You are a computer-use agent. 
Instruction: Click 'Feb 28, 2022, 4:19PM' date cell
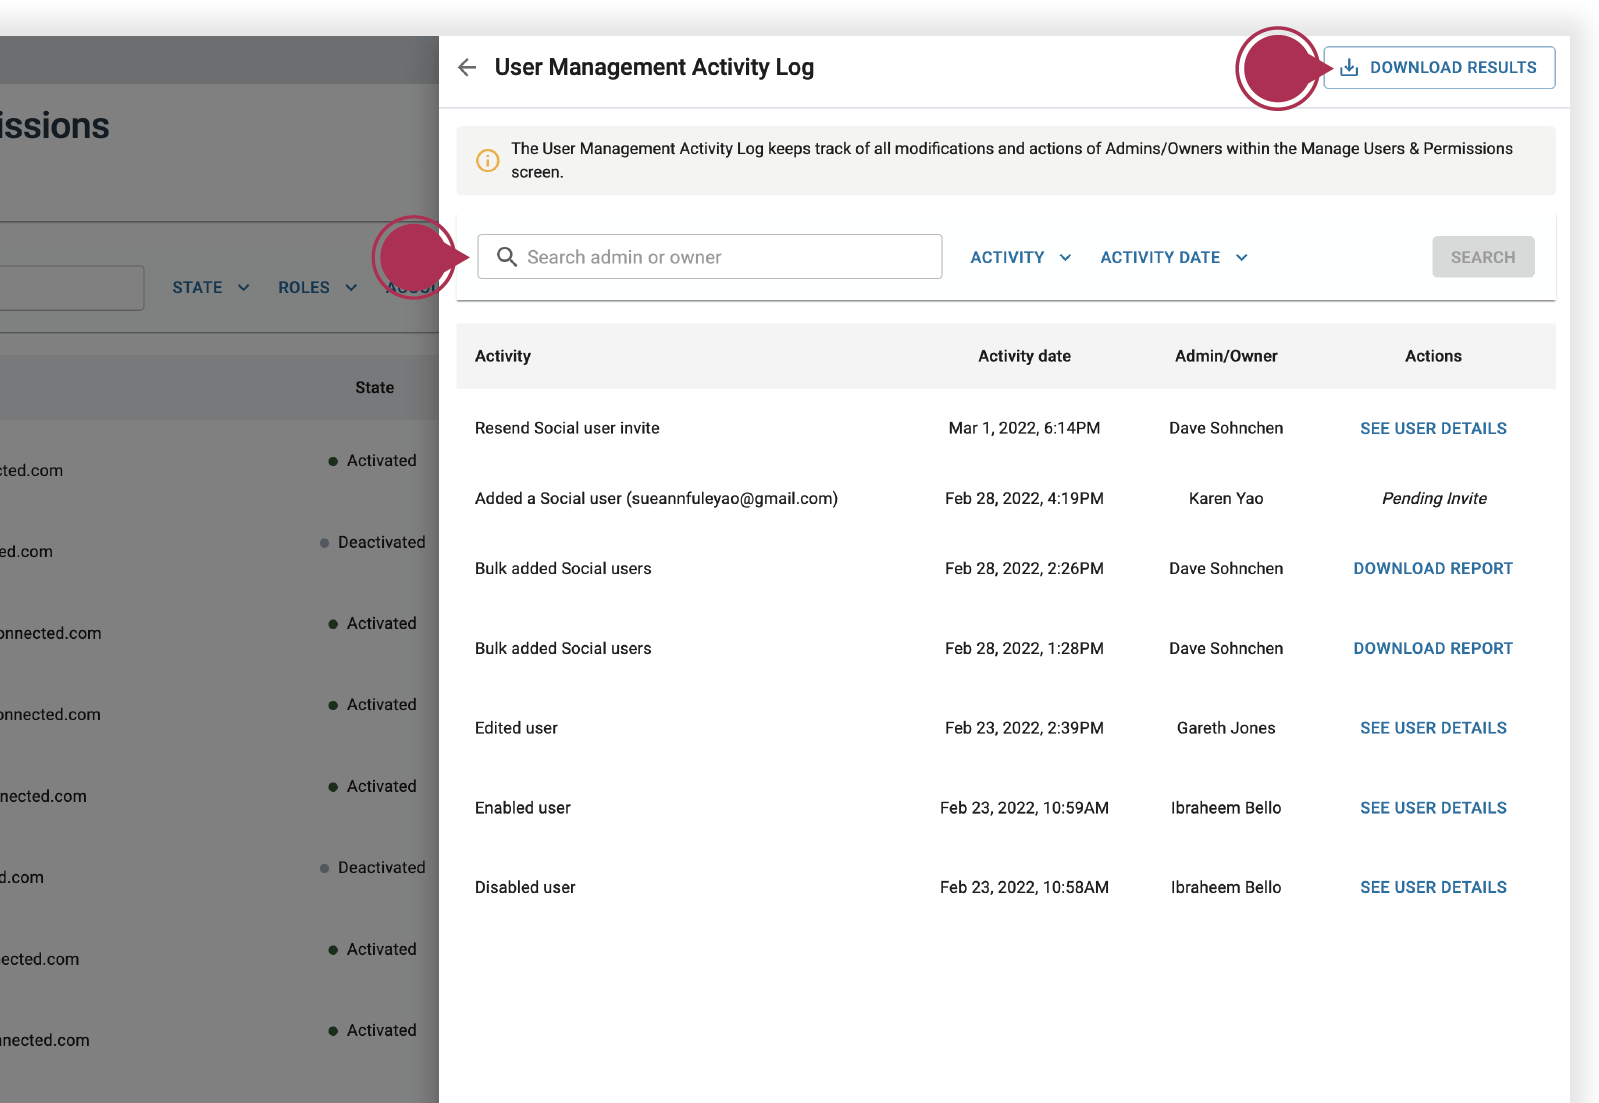1024,498
